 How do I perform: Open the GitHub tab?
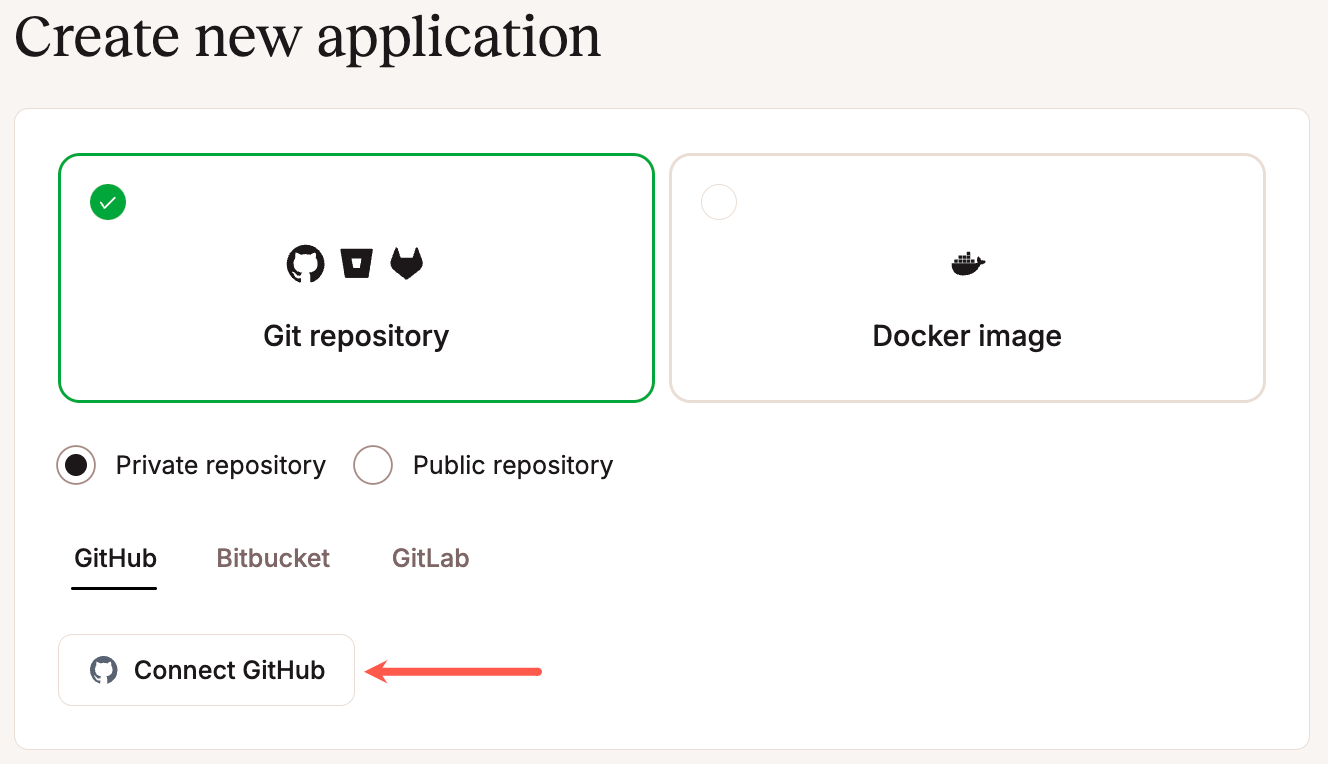point(113,558)
